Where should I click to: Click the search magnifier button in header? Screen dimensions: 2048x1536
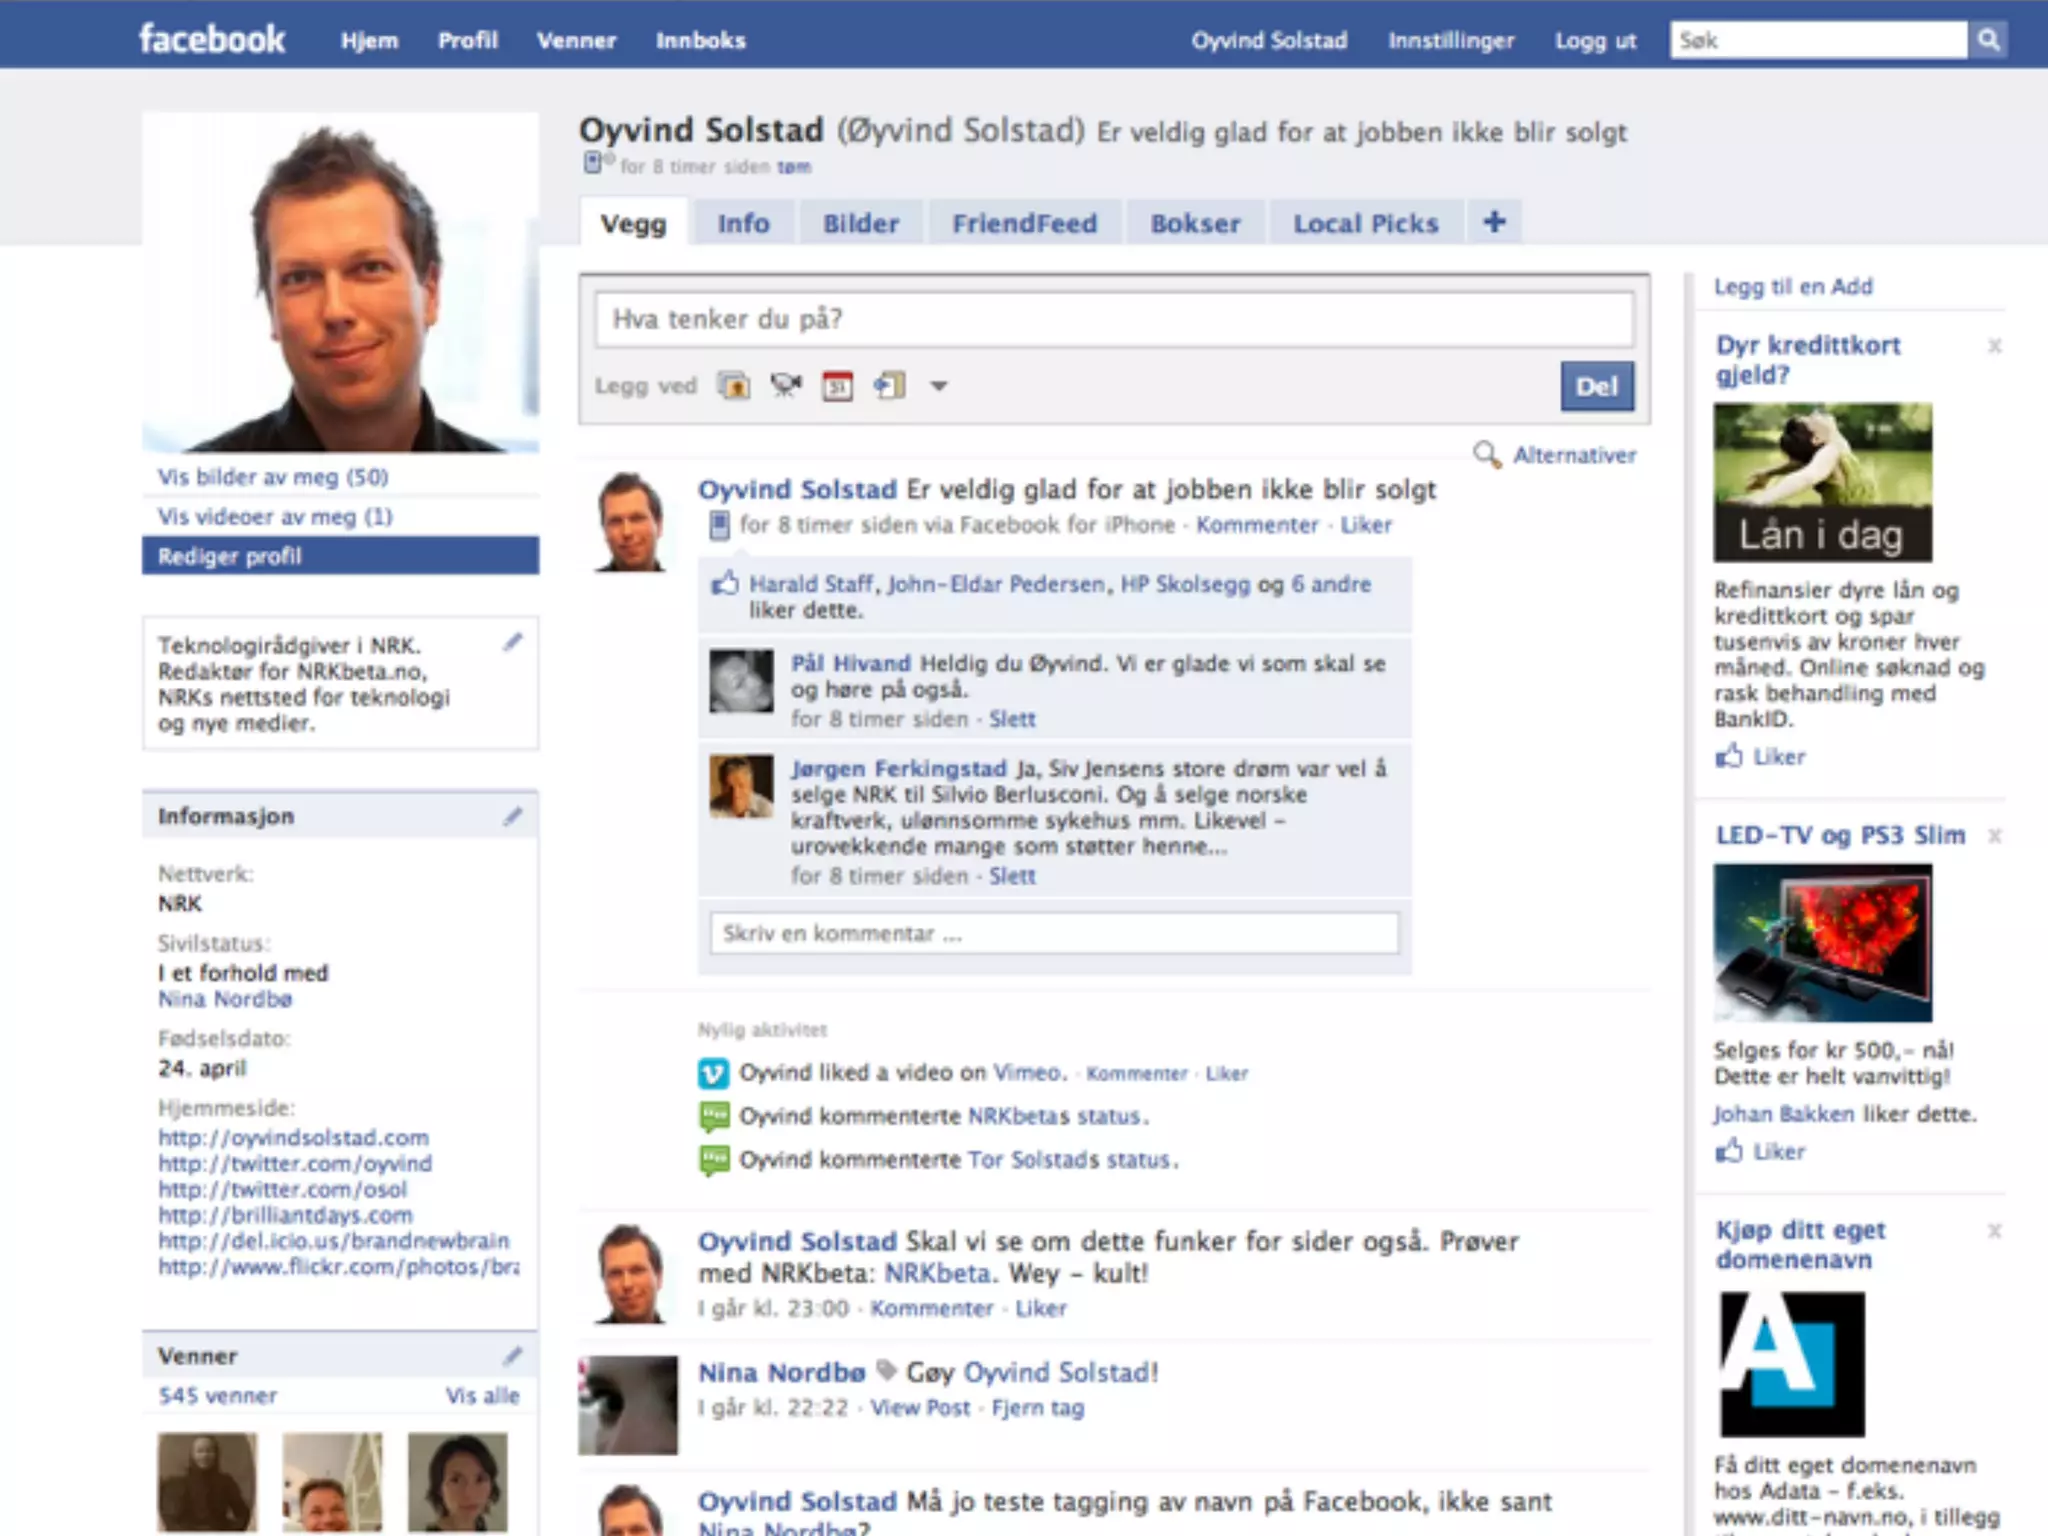click(1988, 40)
